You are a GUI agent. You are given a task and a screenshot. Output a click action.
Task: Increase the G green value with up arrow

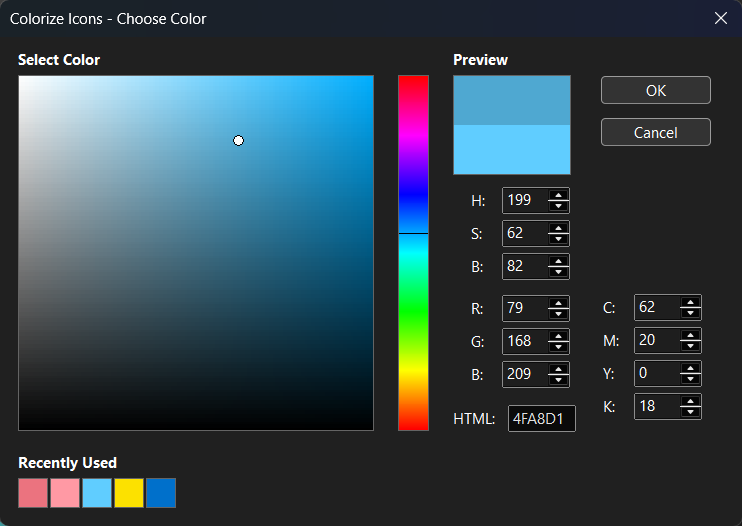pyautogui.click(x=558, y=336)
